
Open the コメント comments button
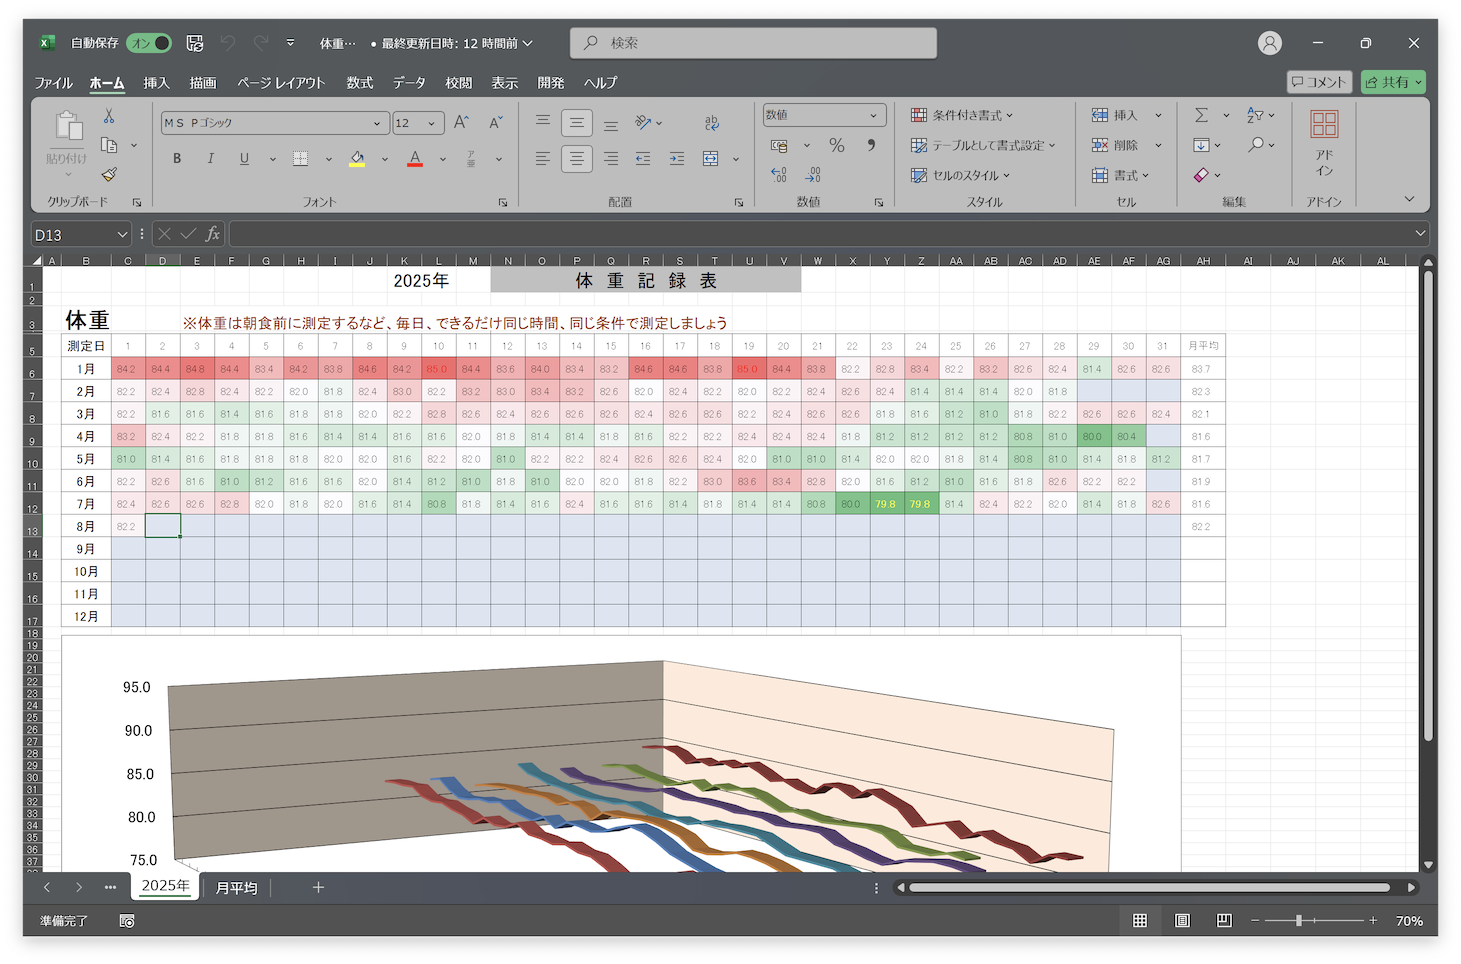coord(1319,82)
